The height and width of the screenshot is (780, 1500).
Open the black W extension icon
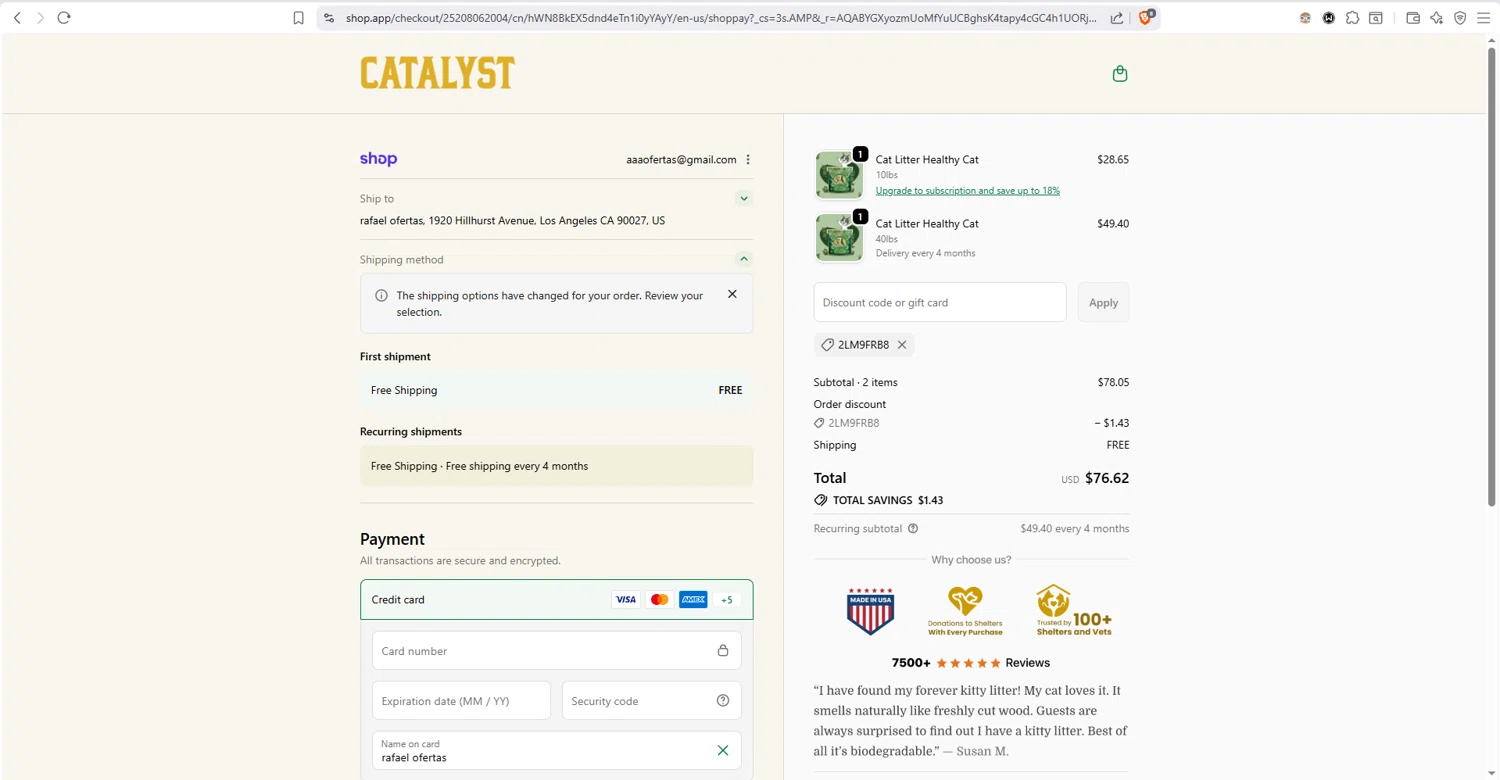pos(1329,18)
